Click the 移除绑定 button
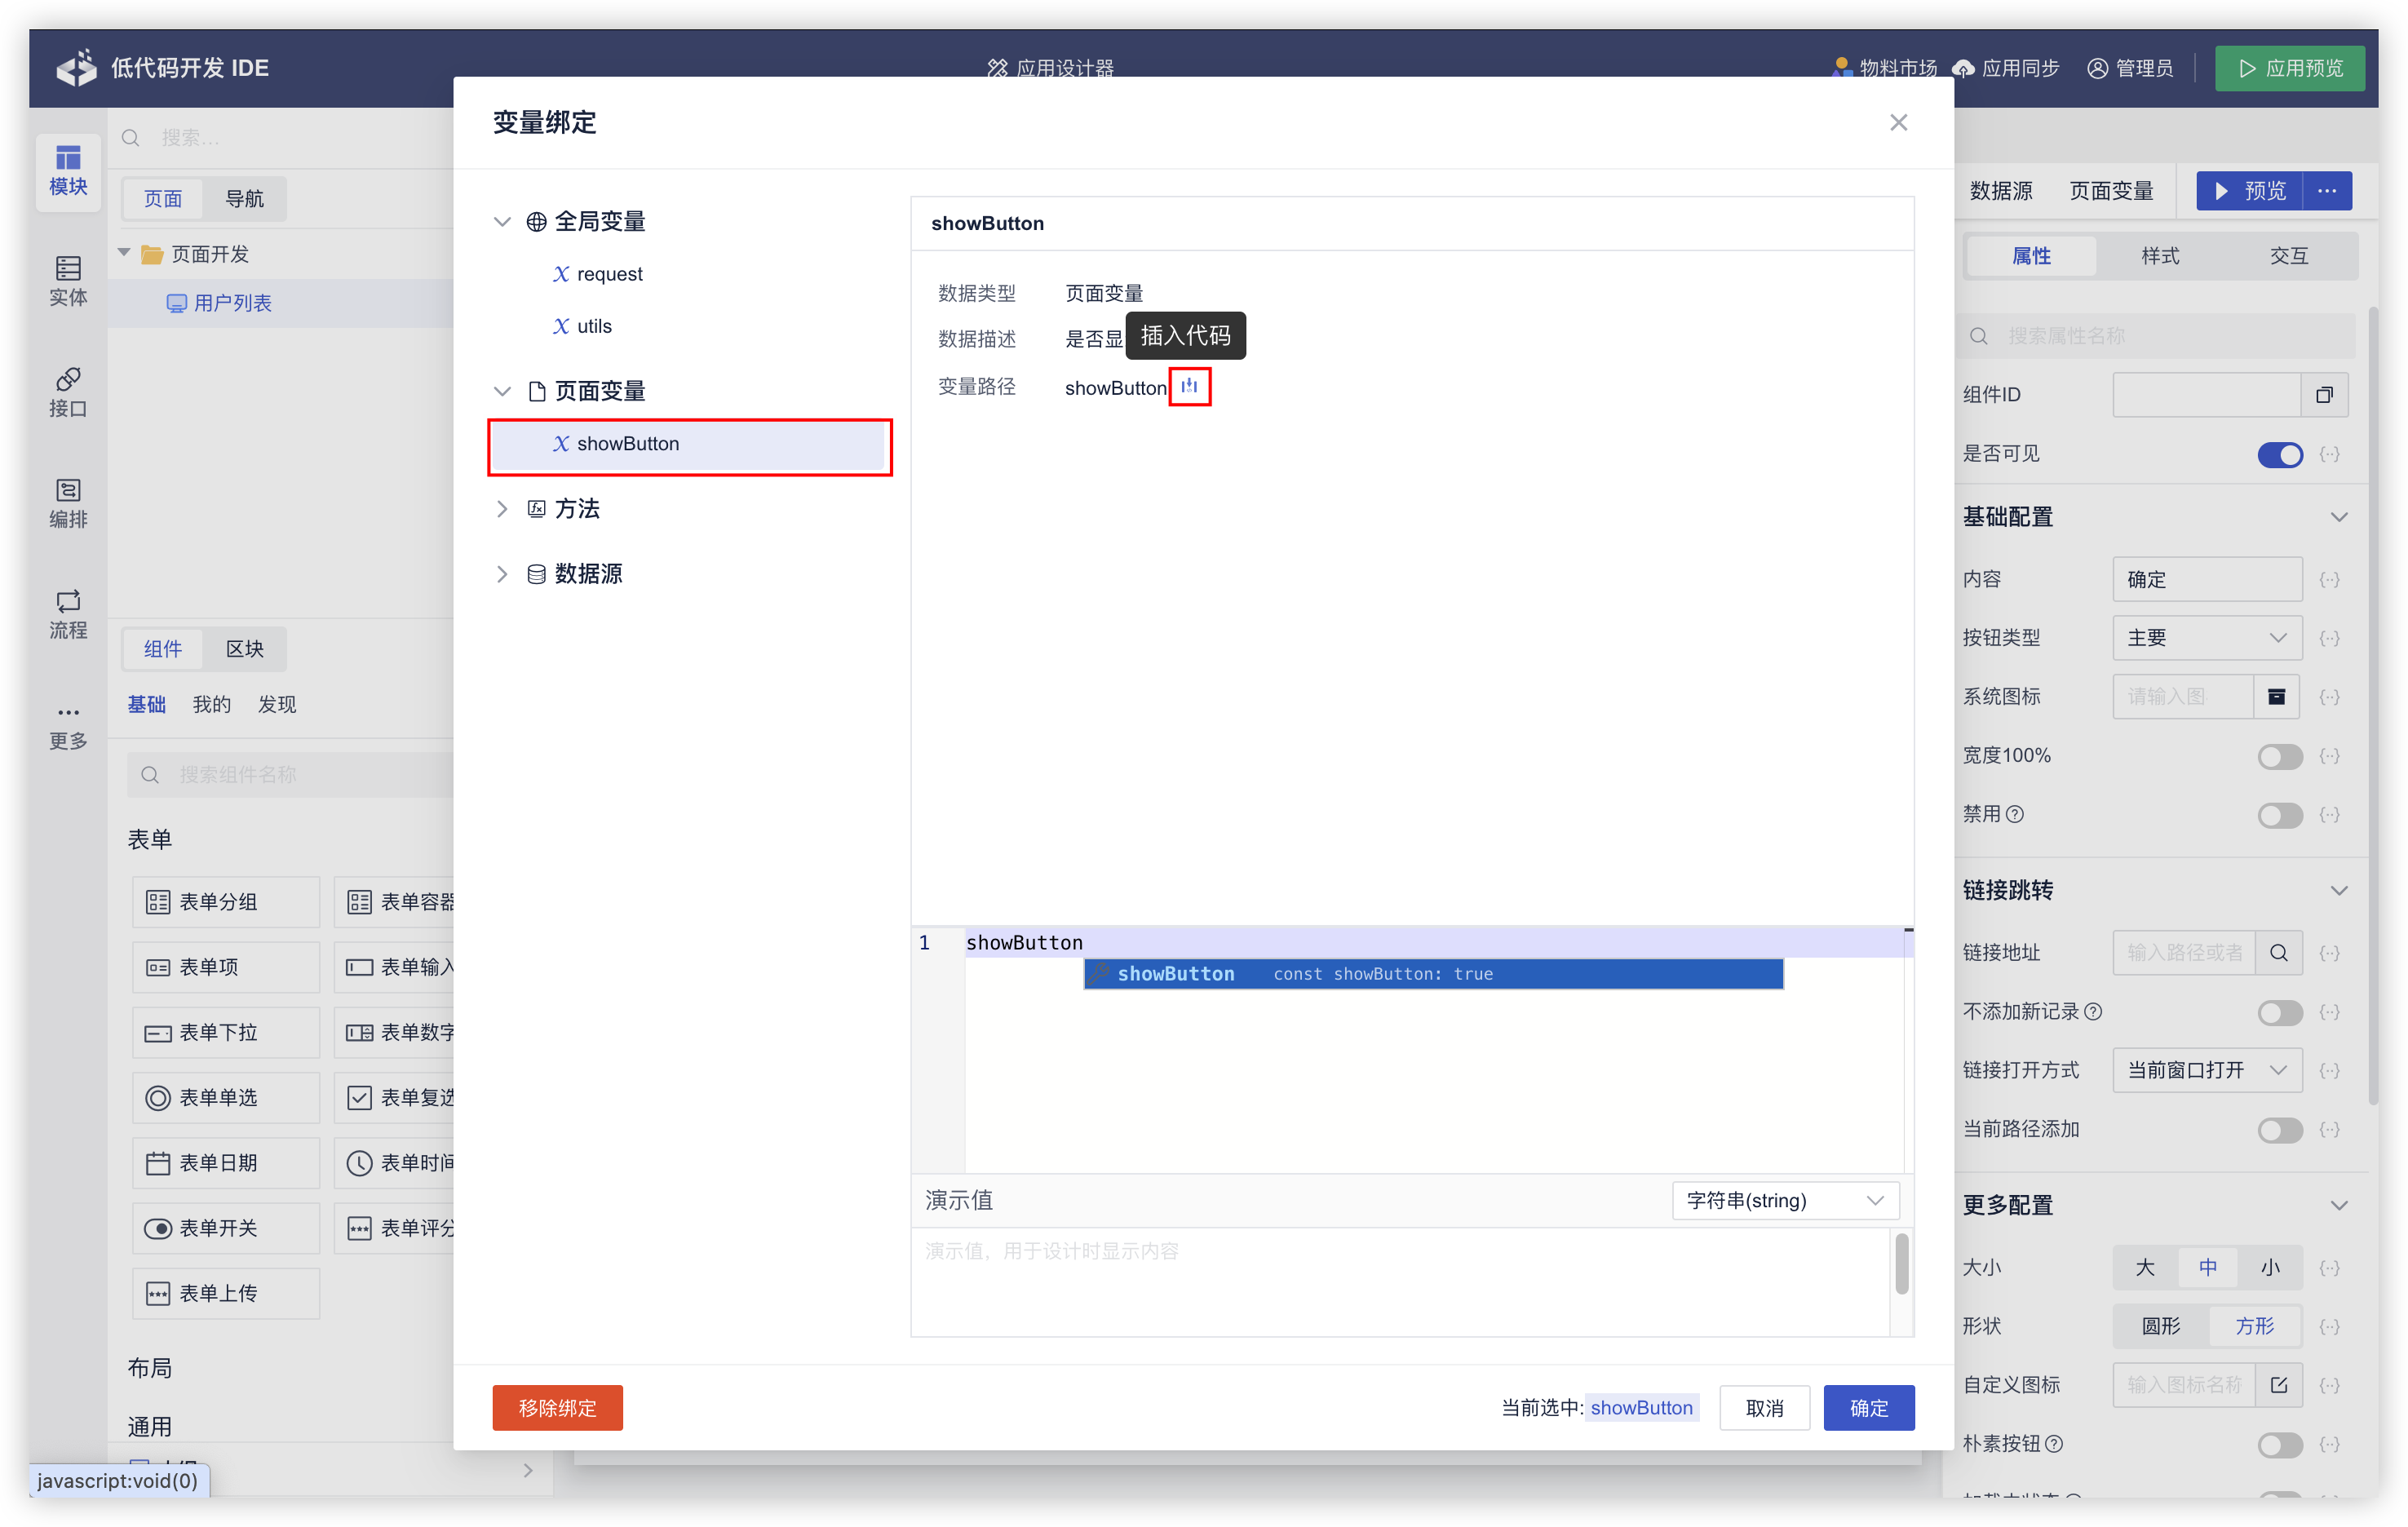Viewport: 2408px width, 1527px height. [557, 1407]
